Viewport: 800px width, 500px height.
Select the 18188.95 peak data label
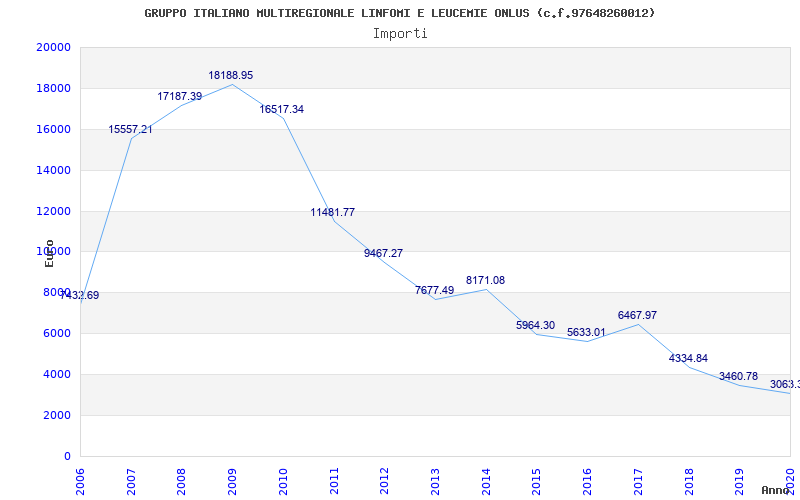tap(231, 76)
